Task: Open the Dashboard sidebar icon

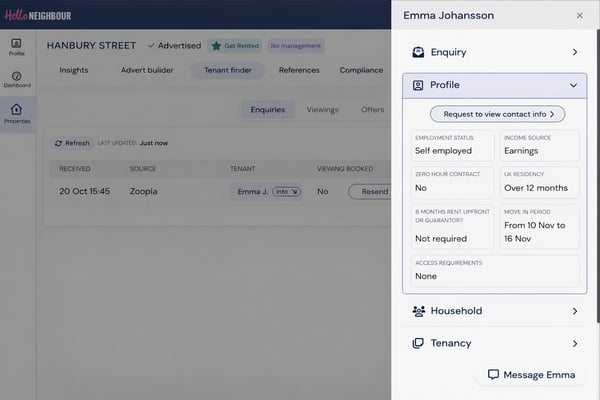Action: pyautogui.click(x=17, y=79)
